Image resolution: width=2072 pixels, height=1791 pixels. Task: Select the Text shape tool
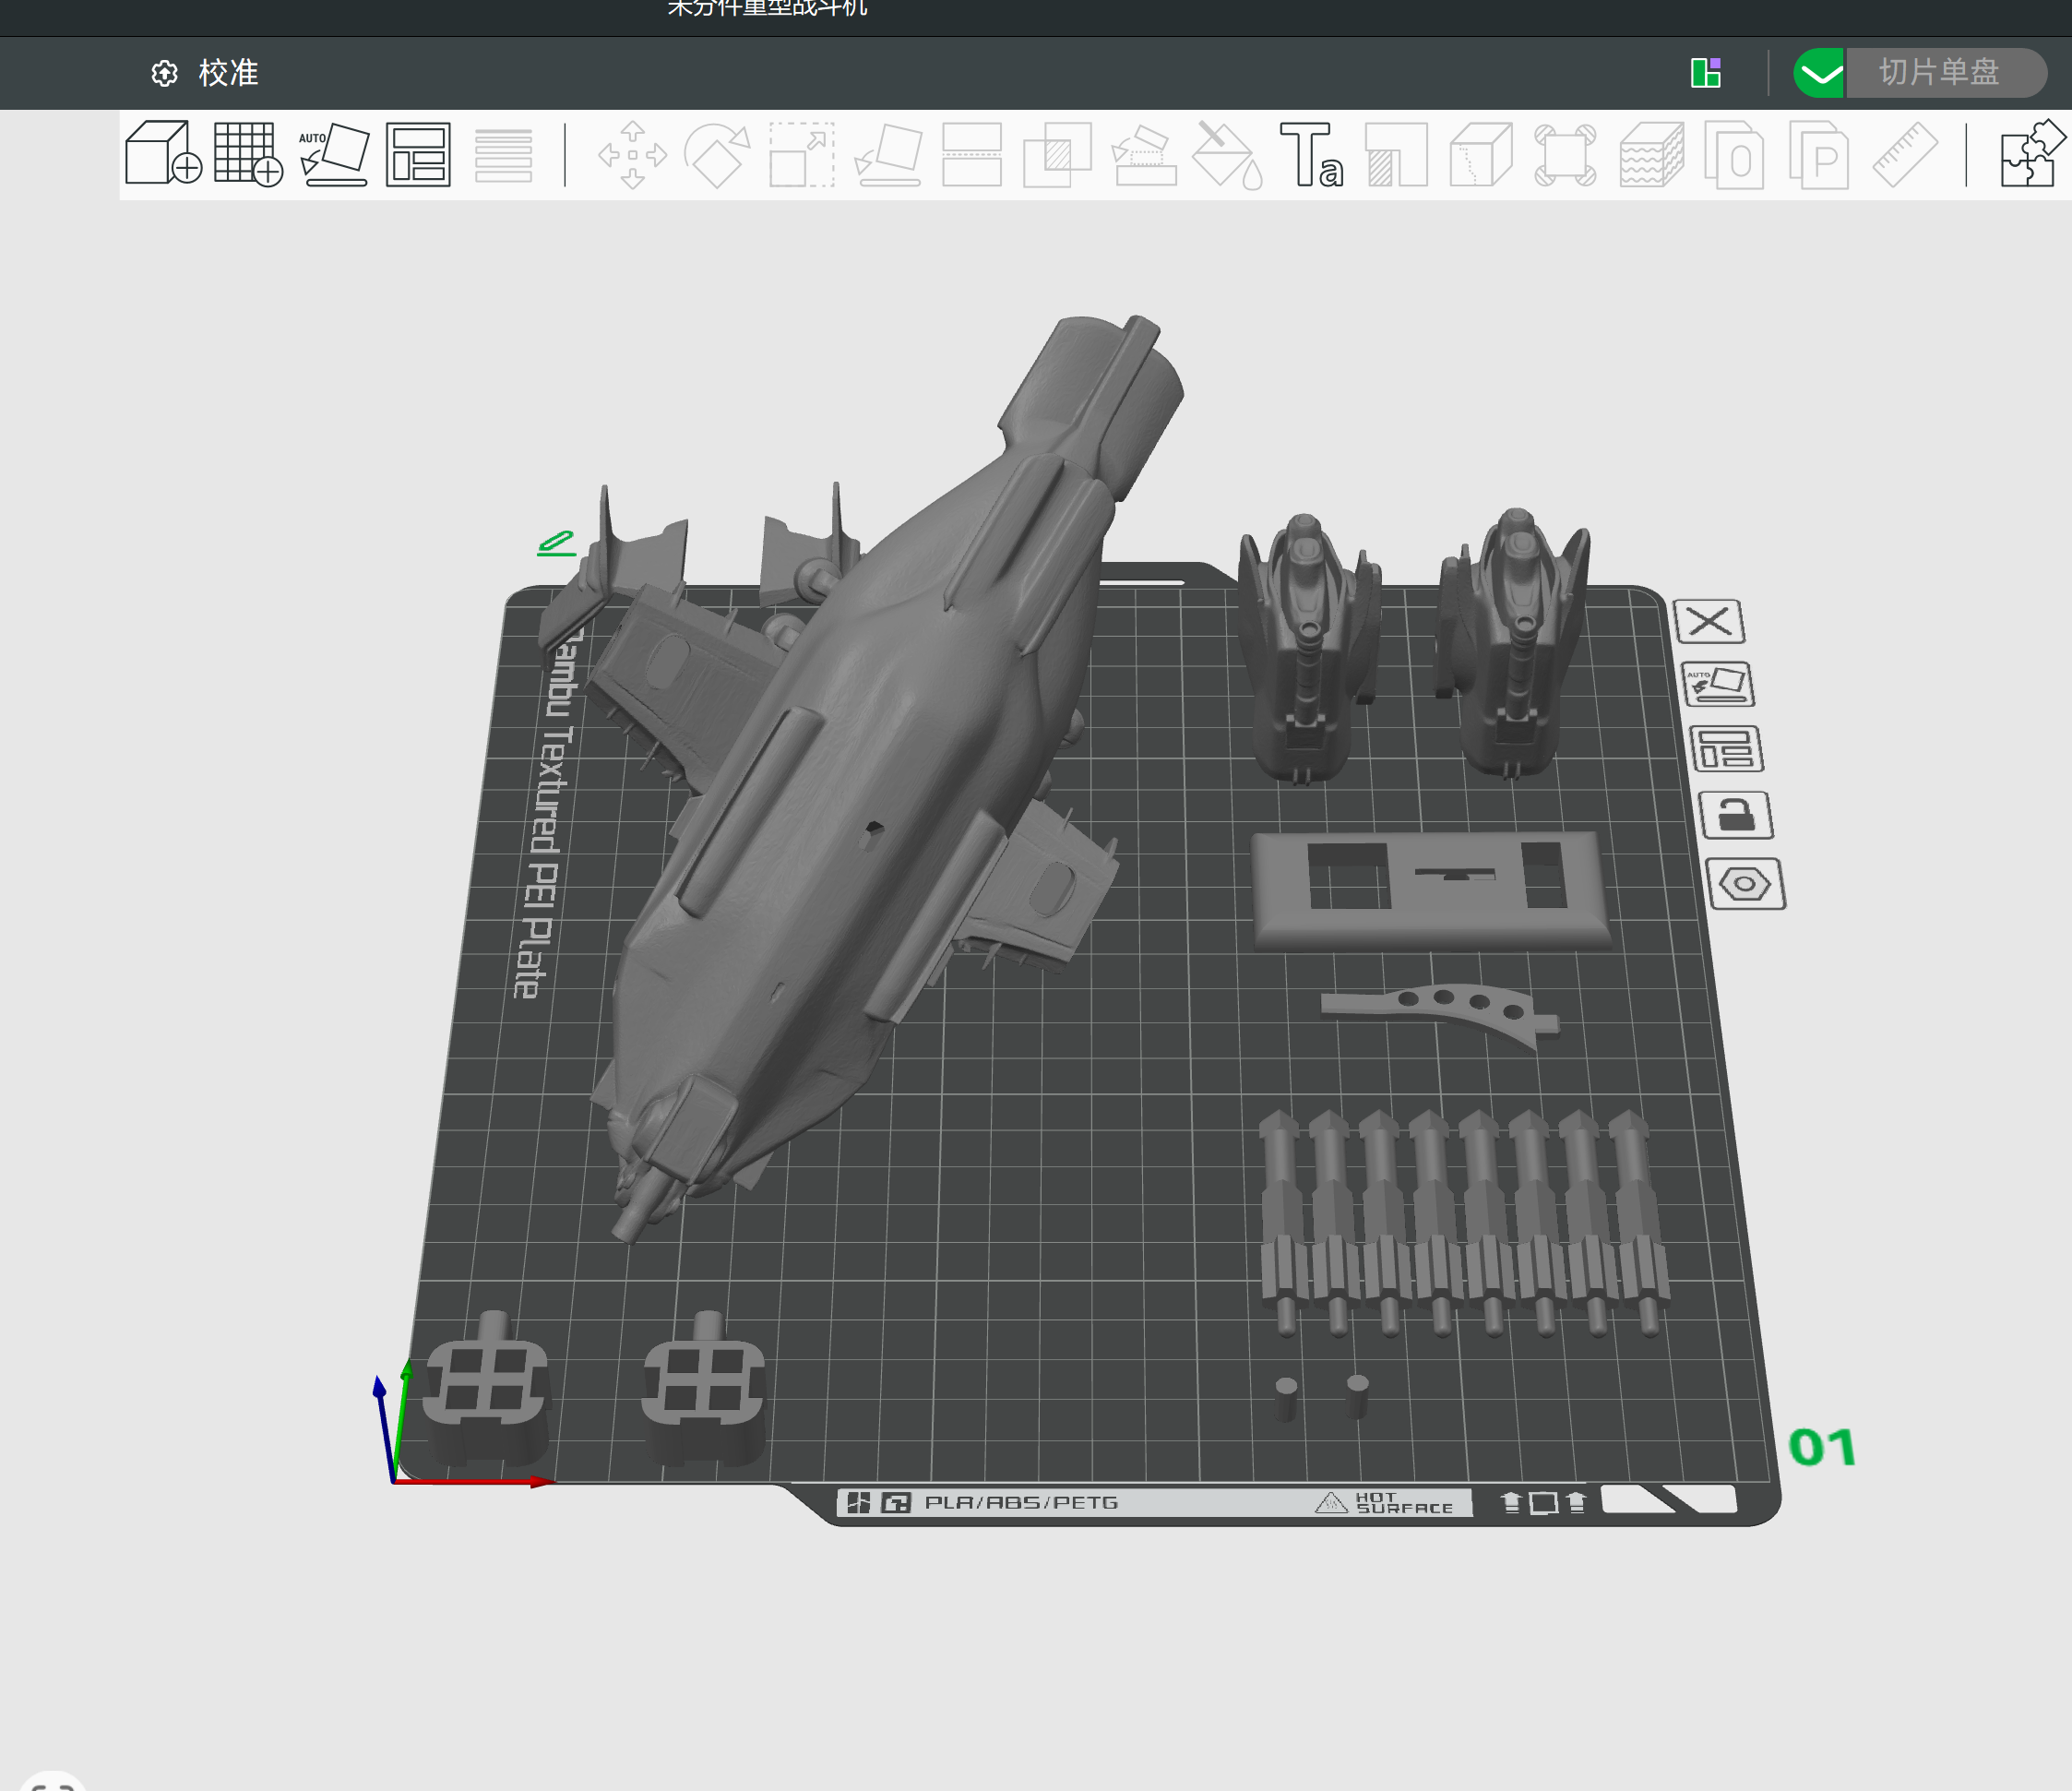point(1311,155)
